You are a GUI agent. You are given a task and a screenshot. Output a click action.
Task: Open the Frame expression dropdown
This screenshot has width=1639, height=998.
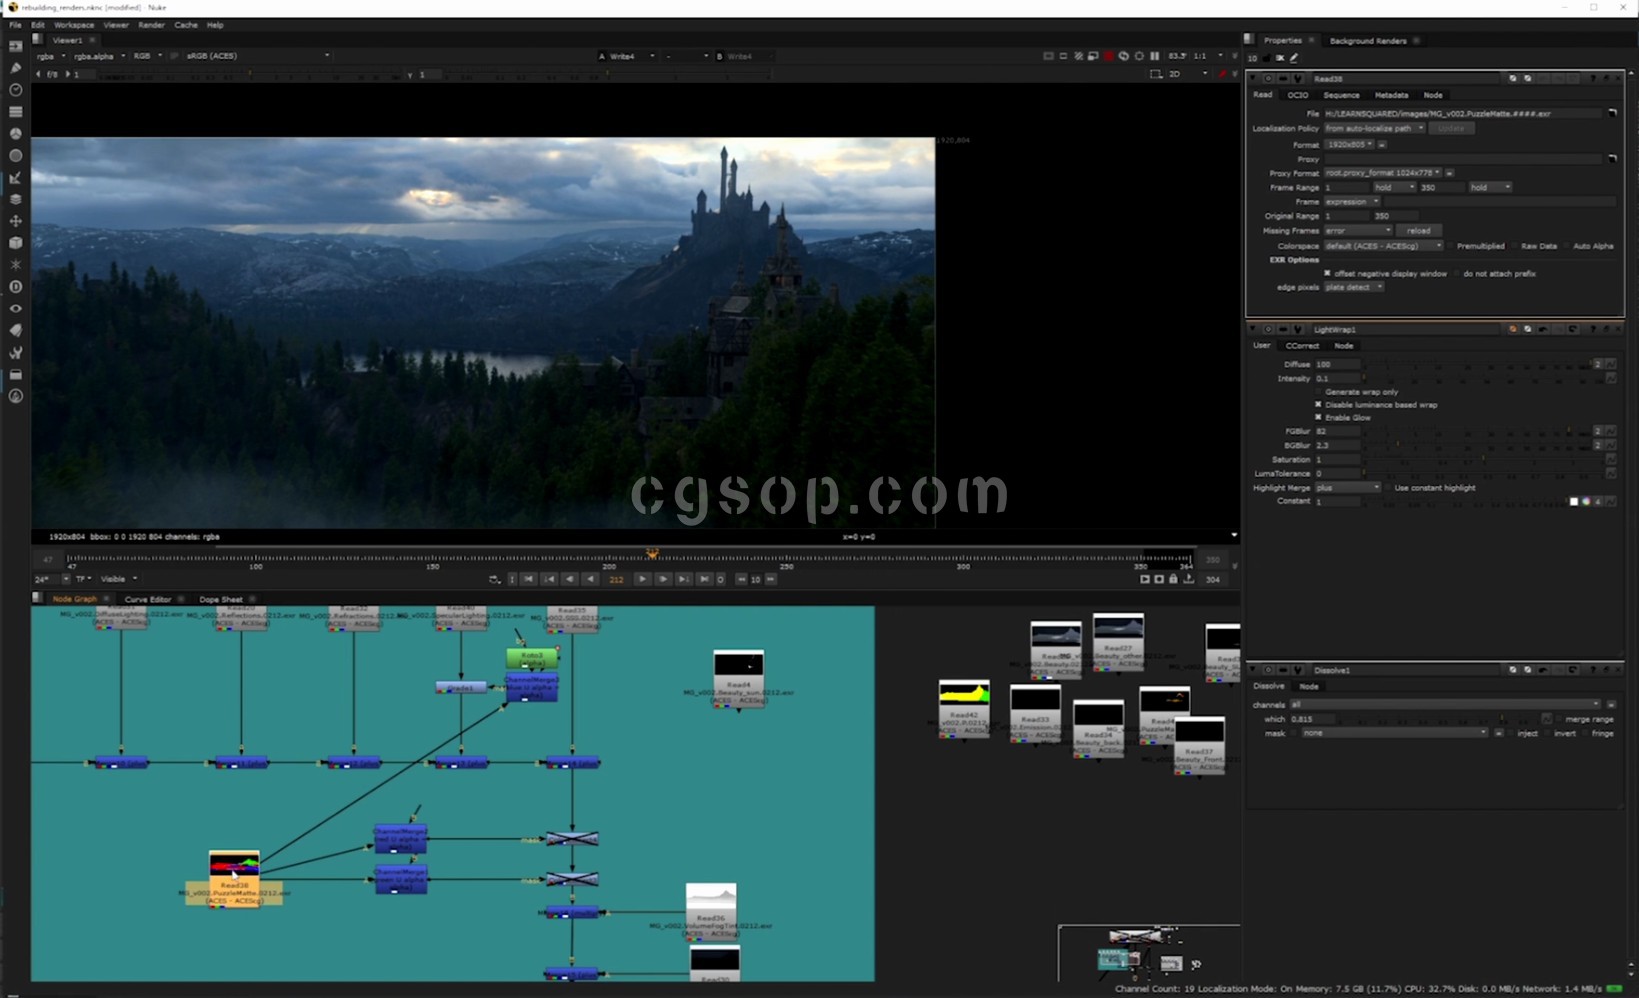point(1352,202)
